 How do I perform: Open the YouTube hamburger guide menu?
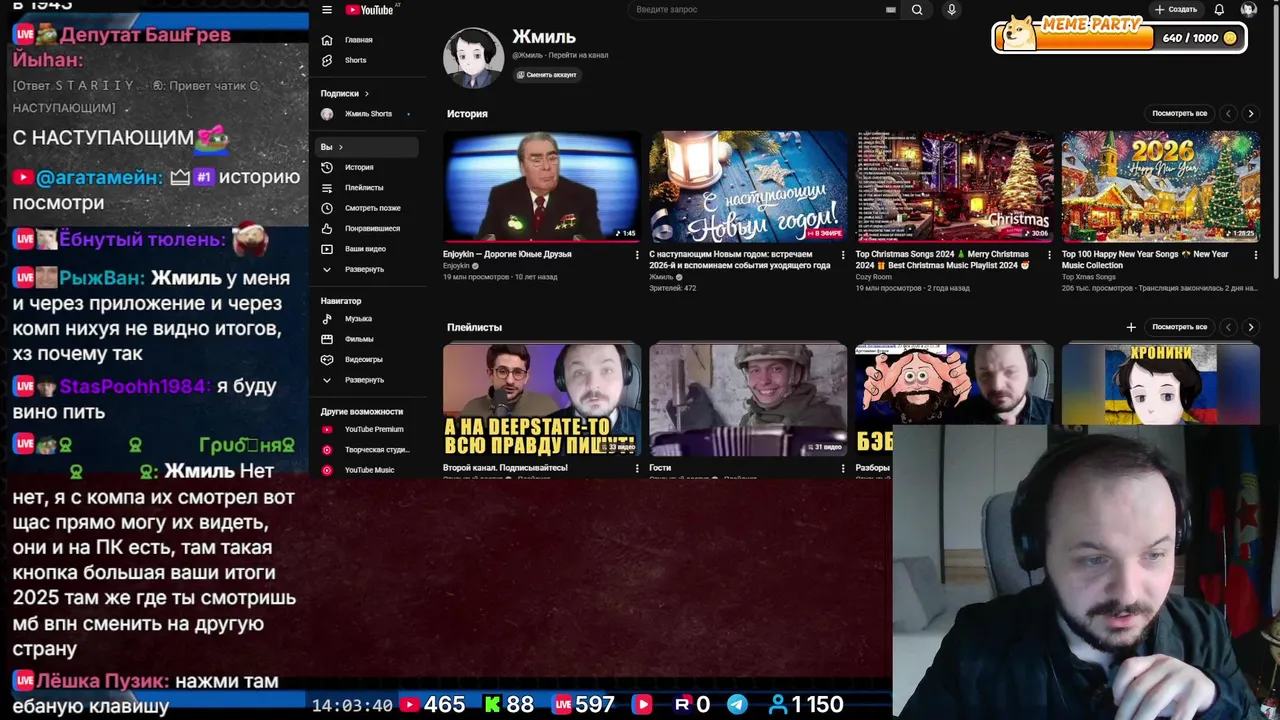point(327,10)
